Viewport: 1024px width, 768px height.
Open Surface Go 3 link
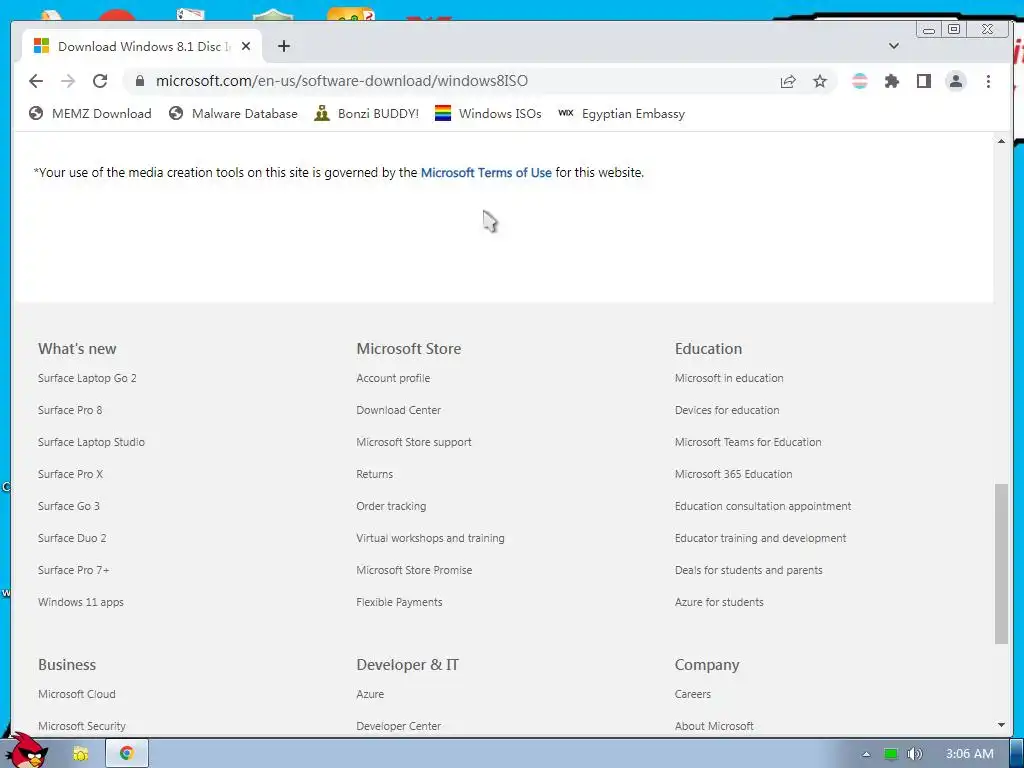pos(69,506)
